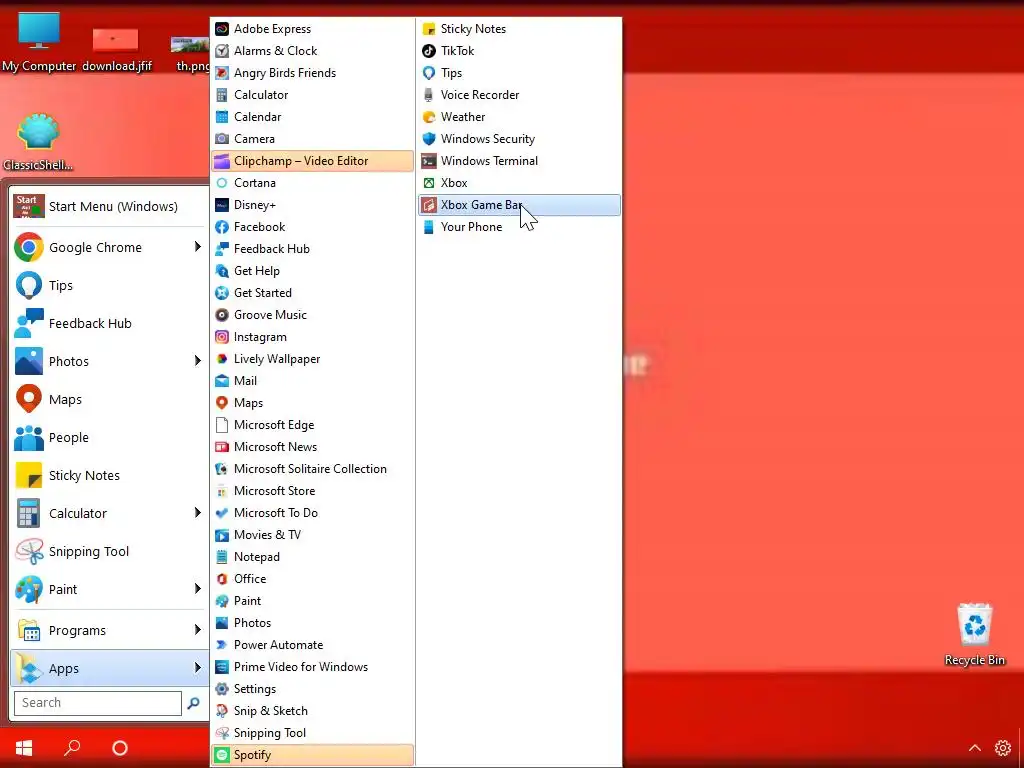Open My Computer desktop icon
1024x768 pixels.
[x=39, y=42]
